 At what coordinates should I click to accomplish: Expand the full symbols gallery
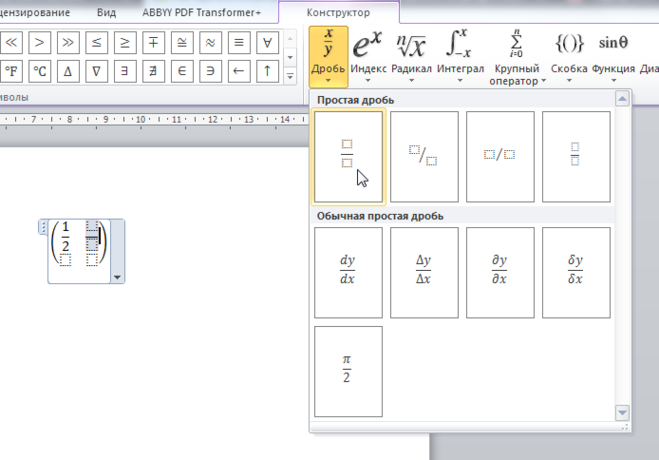tap(290, 76)
